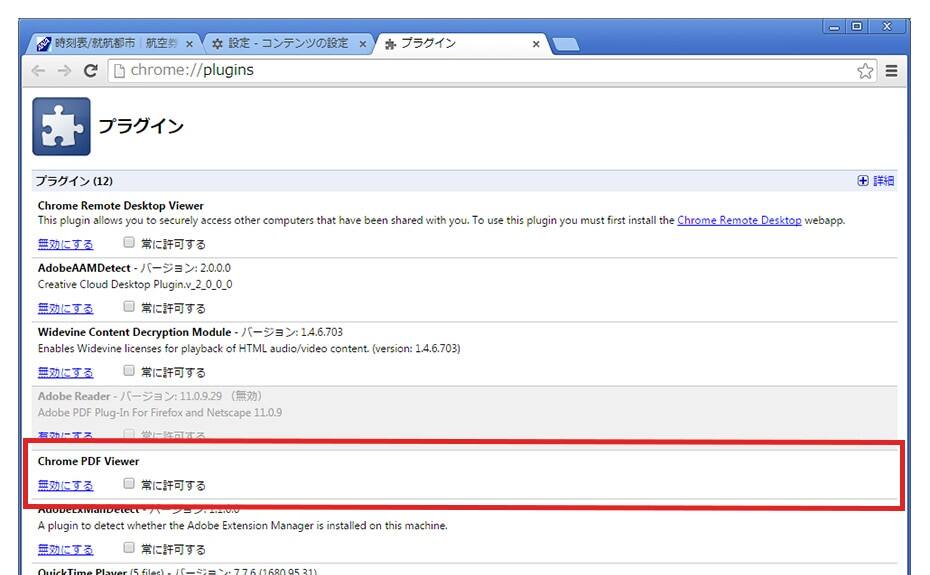Click the AdobeAAMDetect plugin name
Image resolution: width=930 pixels, height=575 pixels.
point(84,268)
